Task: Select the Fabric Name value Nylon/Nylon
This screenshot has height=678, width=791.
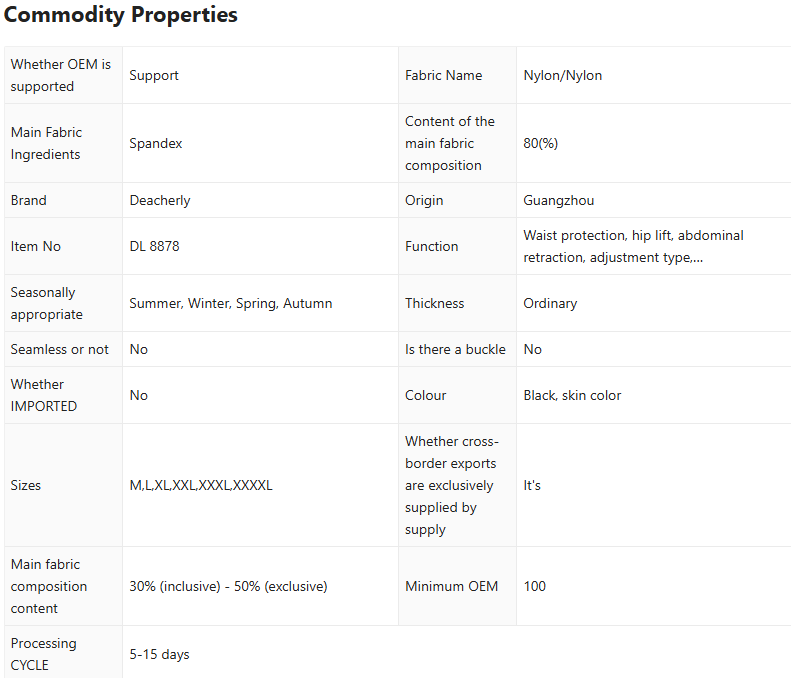Action: click(562, 75)
